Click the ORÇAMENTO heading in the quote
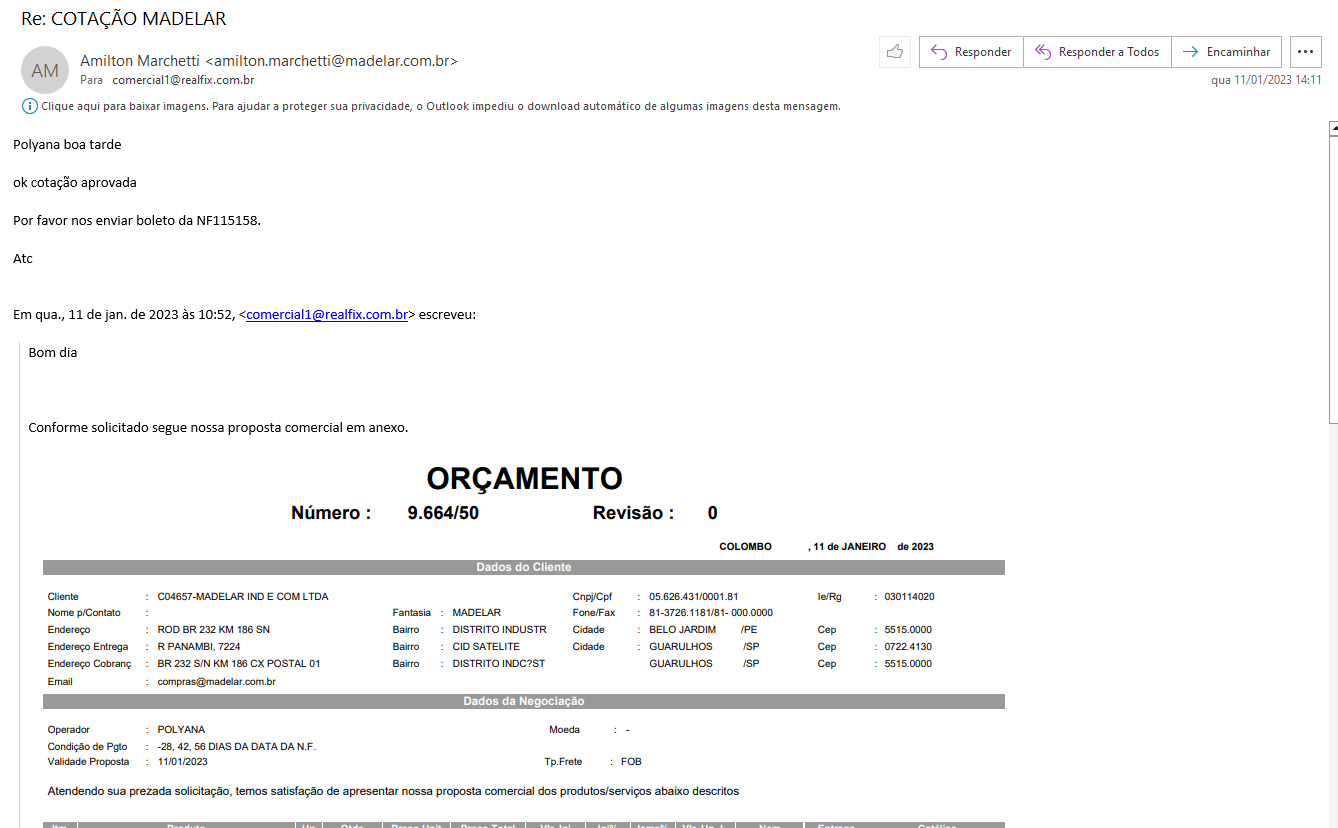 point(524,479)
